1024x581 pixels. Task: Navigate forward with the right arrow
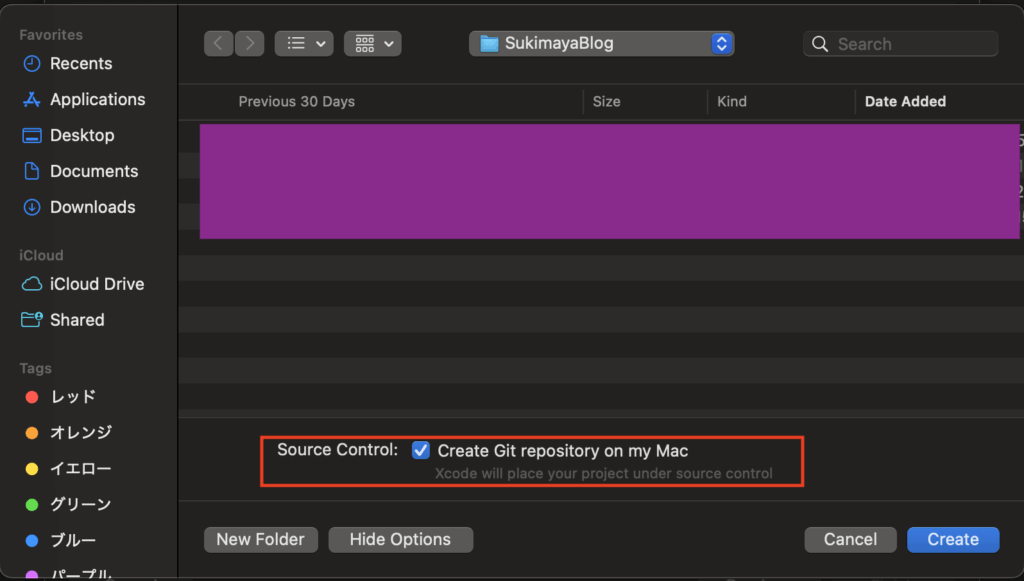click(x=249, y=44)
